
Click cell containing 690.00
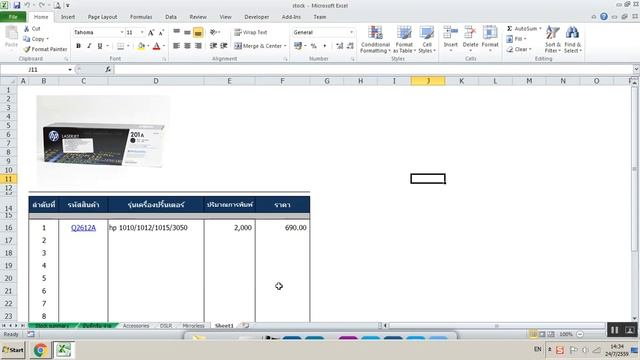282,228
